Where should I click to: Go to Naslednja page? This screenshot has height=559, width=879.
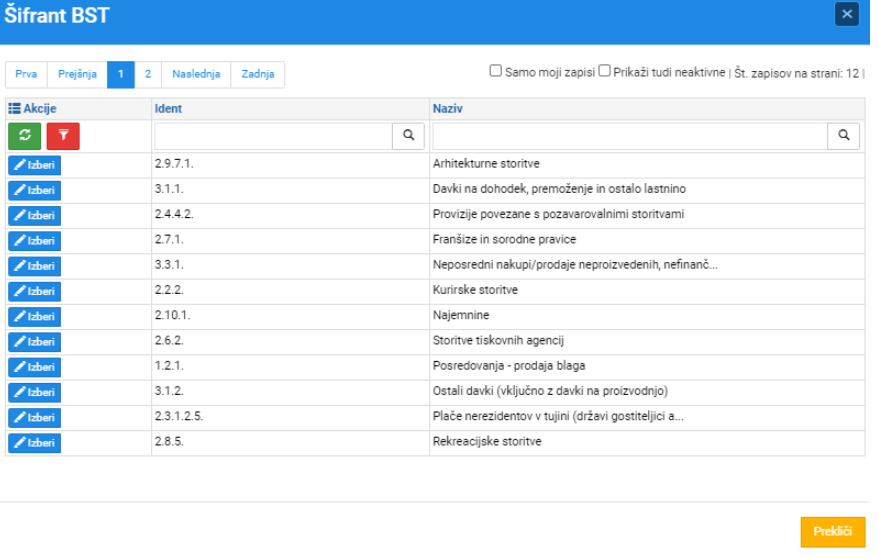click(196, 75)
